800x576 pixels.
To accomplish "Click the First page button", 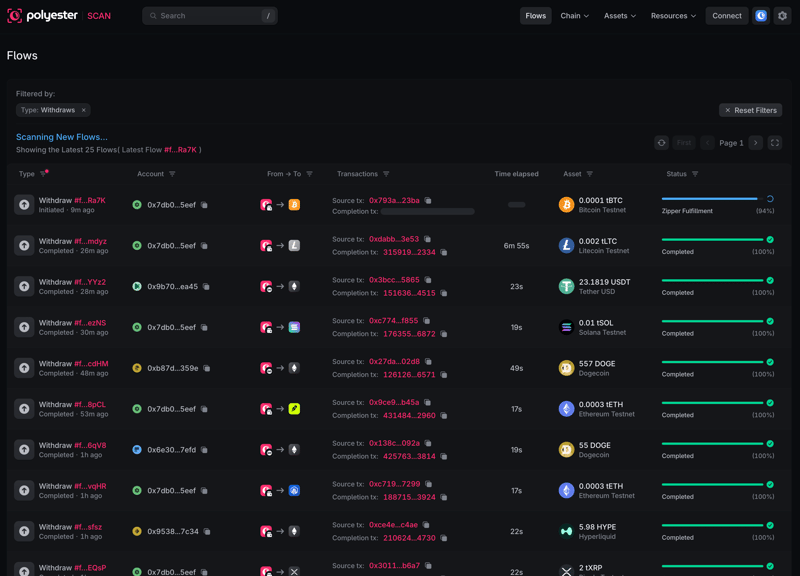I will [x=684, y=143].
